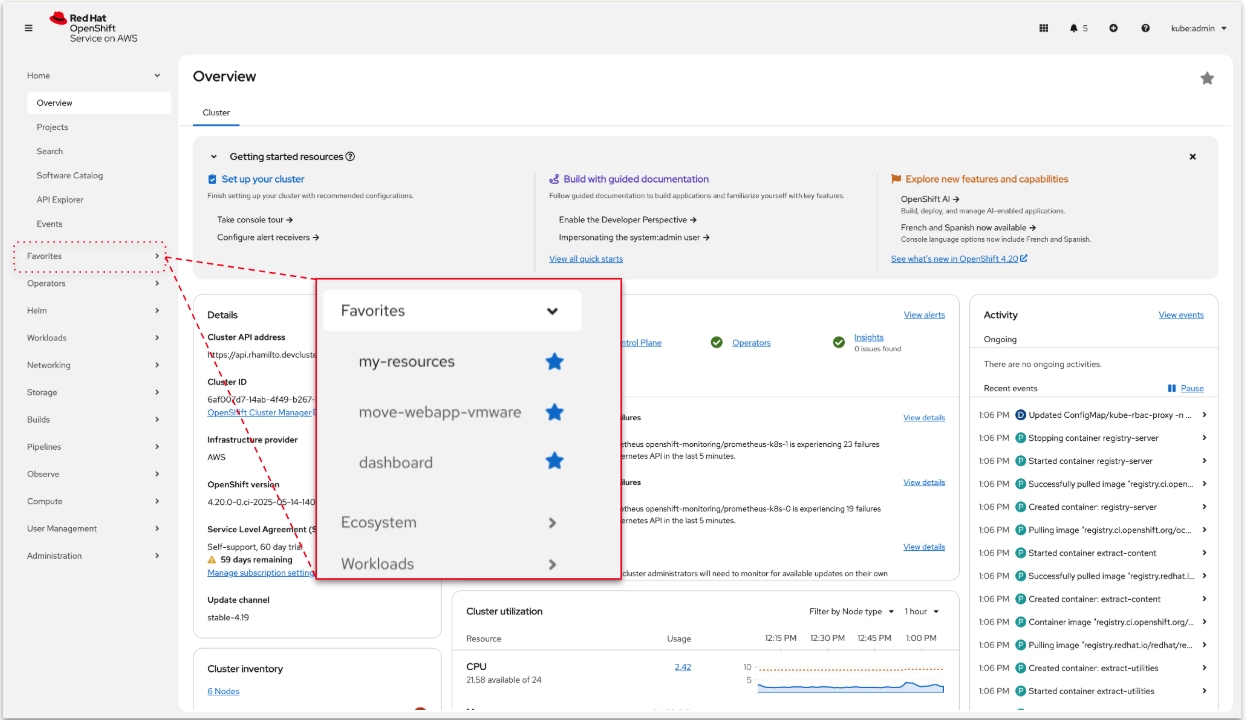Open the hamburger navigation menu
The image size is (1246, 720).
point(28,28)
